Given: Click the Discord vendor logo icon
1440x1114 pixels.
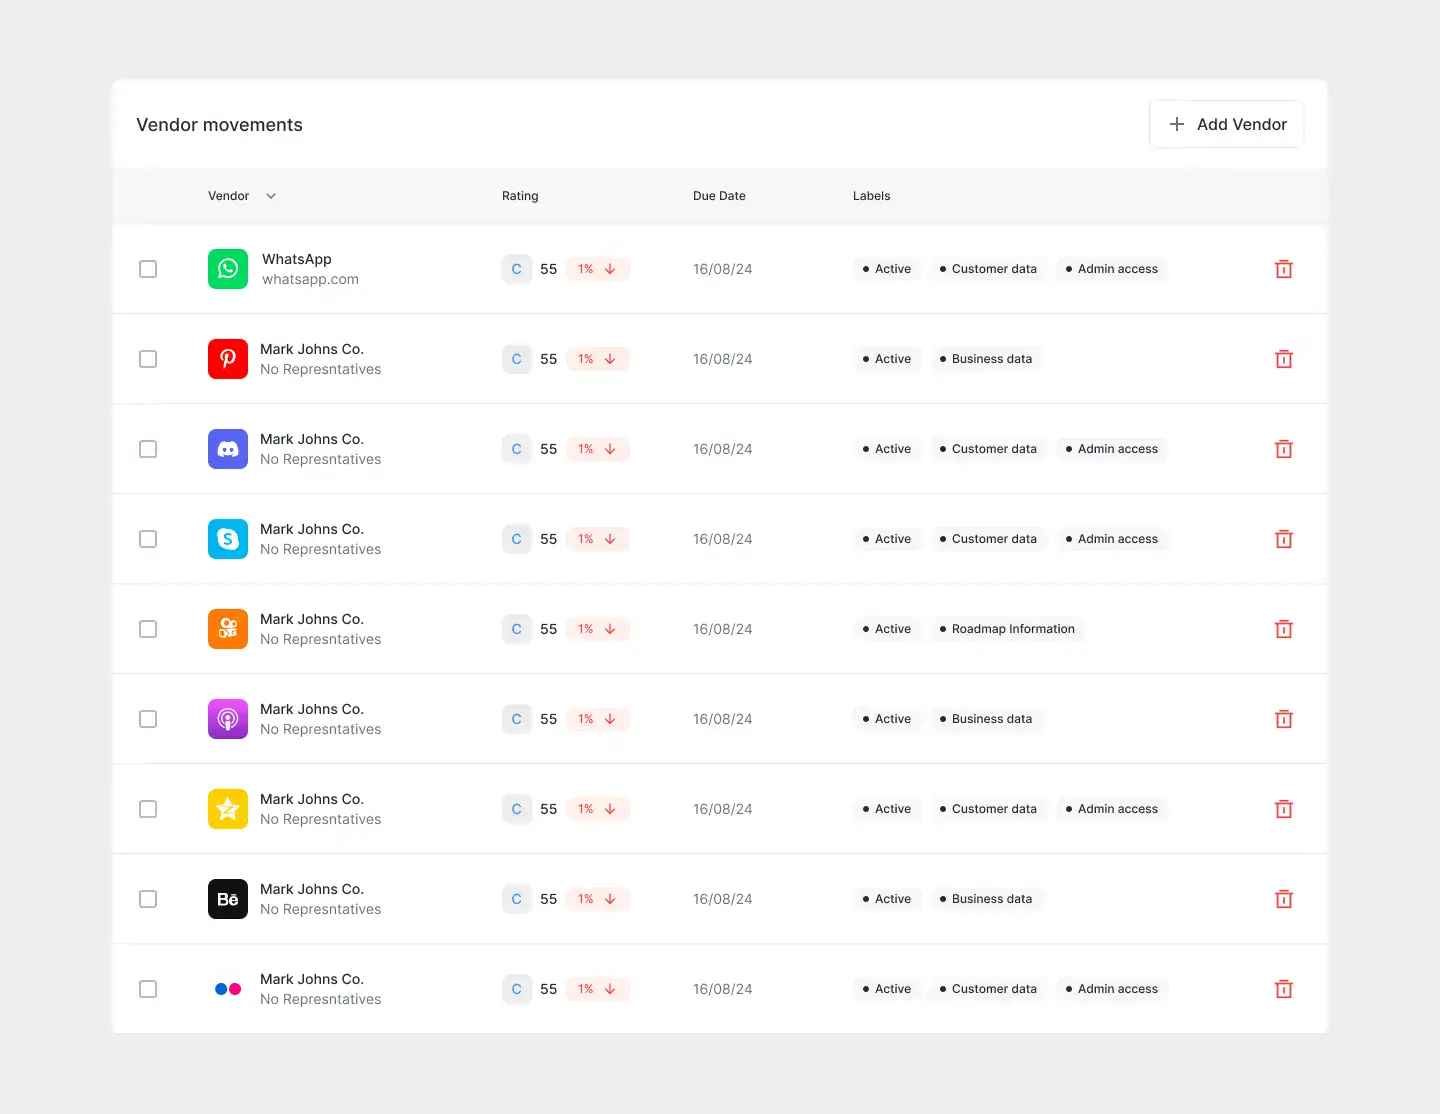Looking at the screenshot, I should coord(228,449).
